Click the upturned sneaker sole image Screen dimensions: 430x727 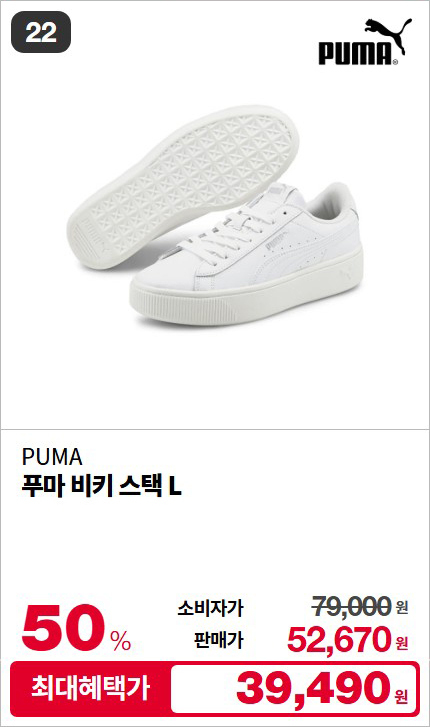coord(182,185)
